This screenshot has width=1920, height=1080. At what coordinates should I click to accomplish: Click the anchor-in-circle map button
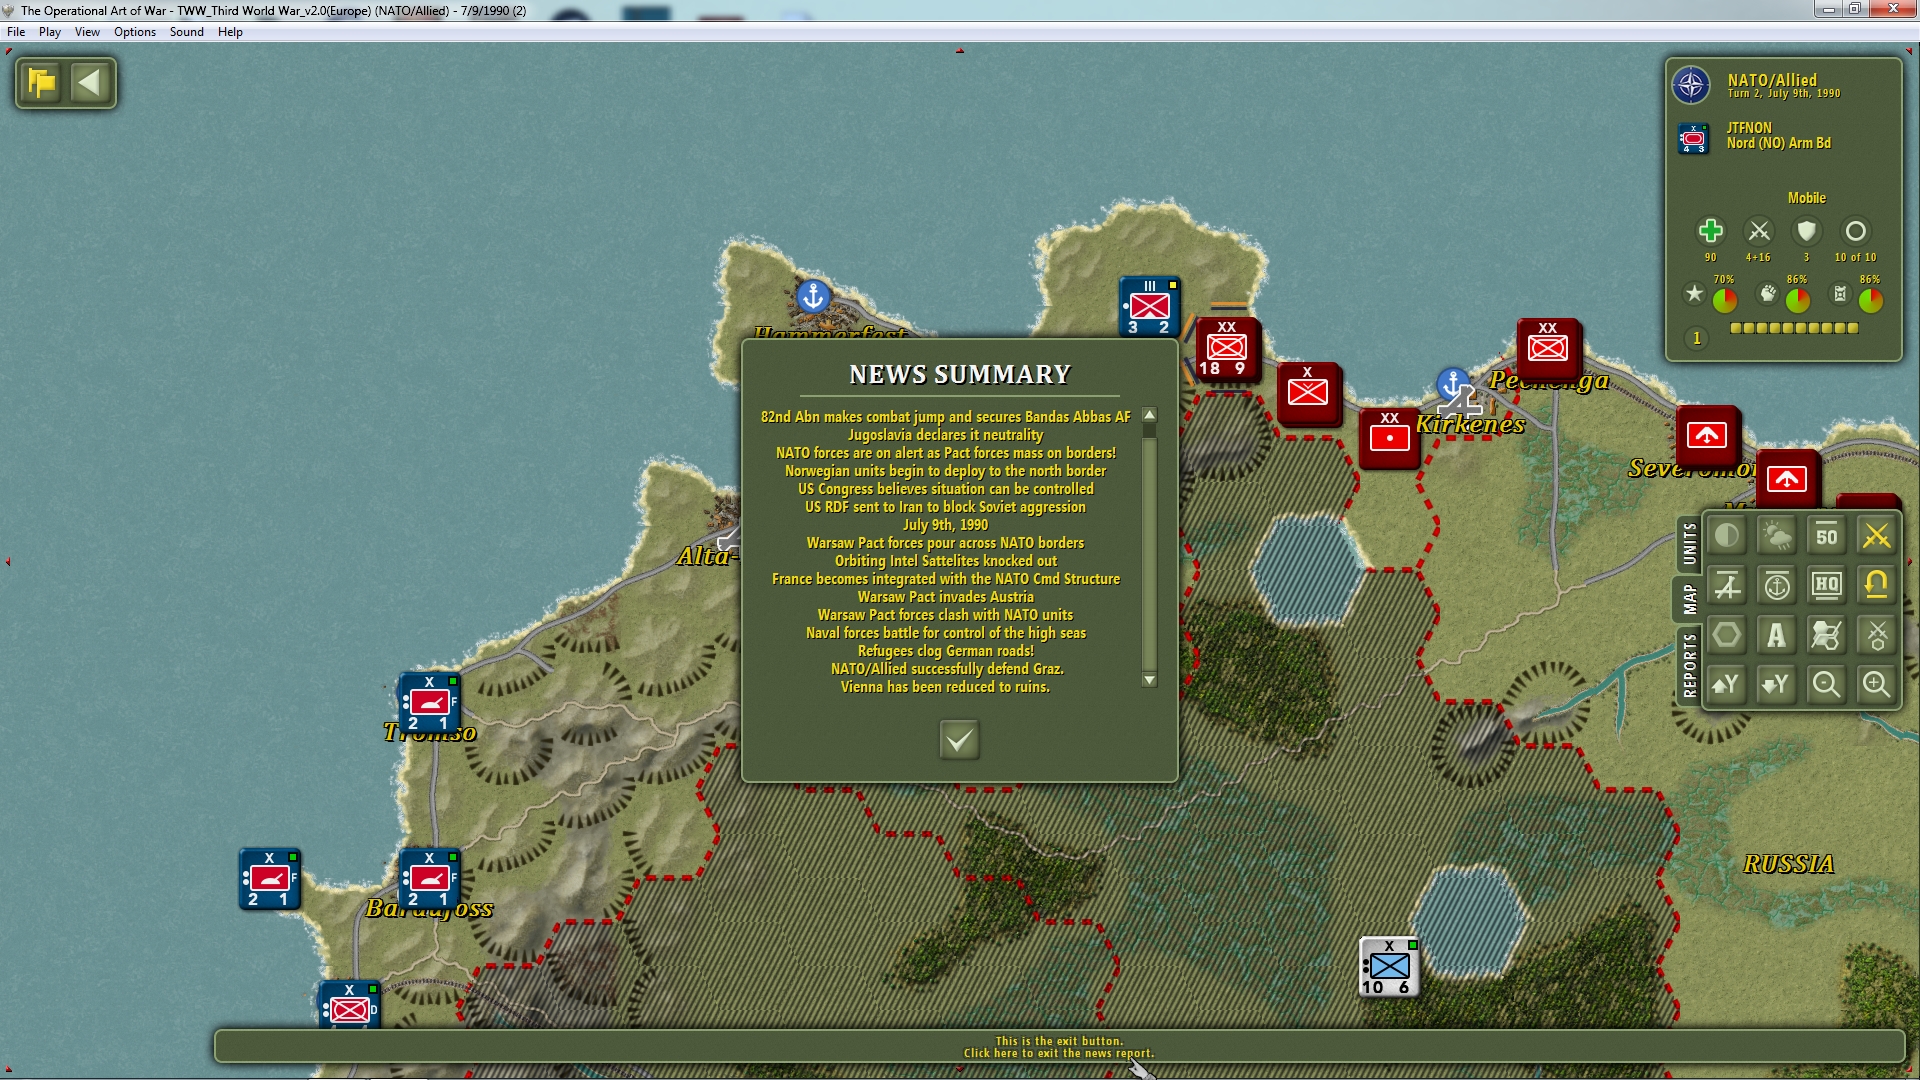click(x=1777, y=586)
